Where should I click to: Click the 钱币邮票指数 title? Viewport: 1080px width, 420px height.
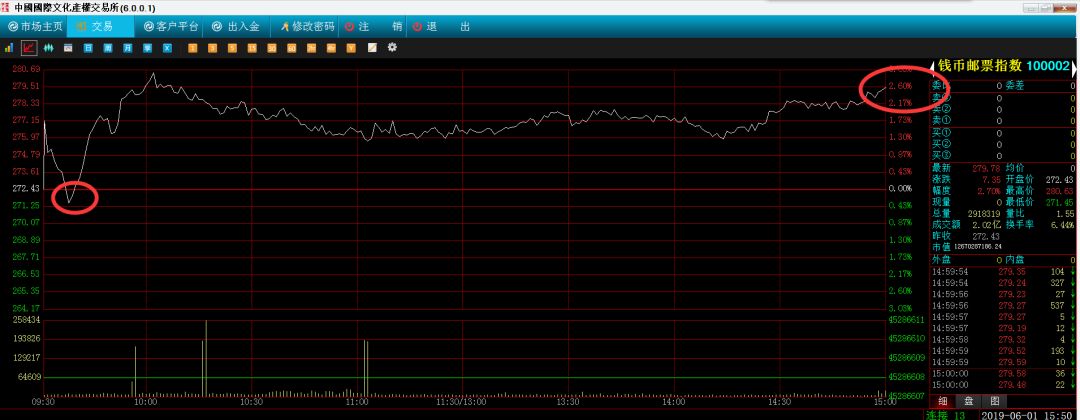pyautogui.click(x=980, y=66)
